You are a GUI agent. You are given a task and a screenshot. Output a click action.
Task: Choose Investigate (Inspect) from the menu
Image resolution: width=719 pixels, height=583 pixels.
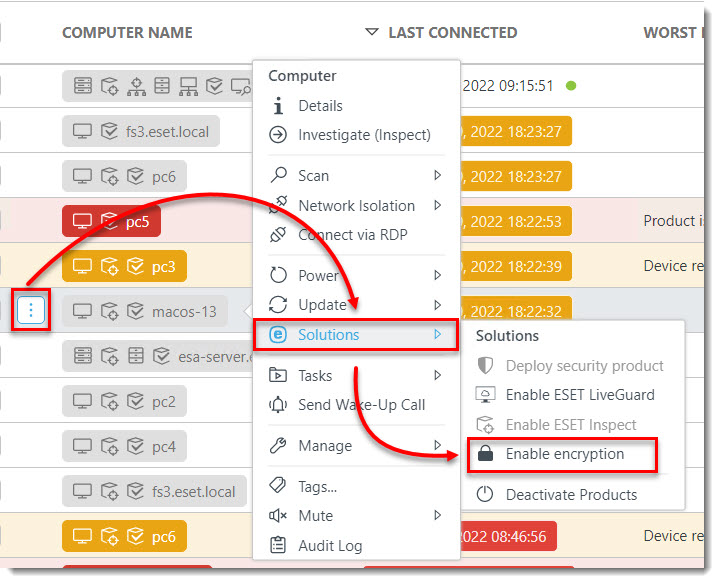[x=365, y=135]
